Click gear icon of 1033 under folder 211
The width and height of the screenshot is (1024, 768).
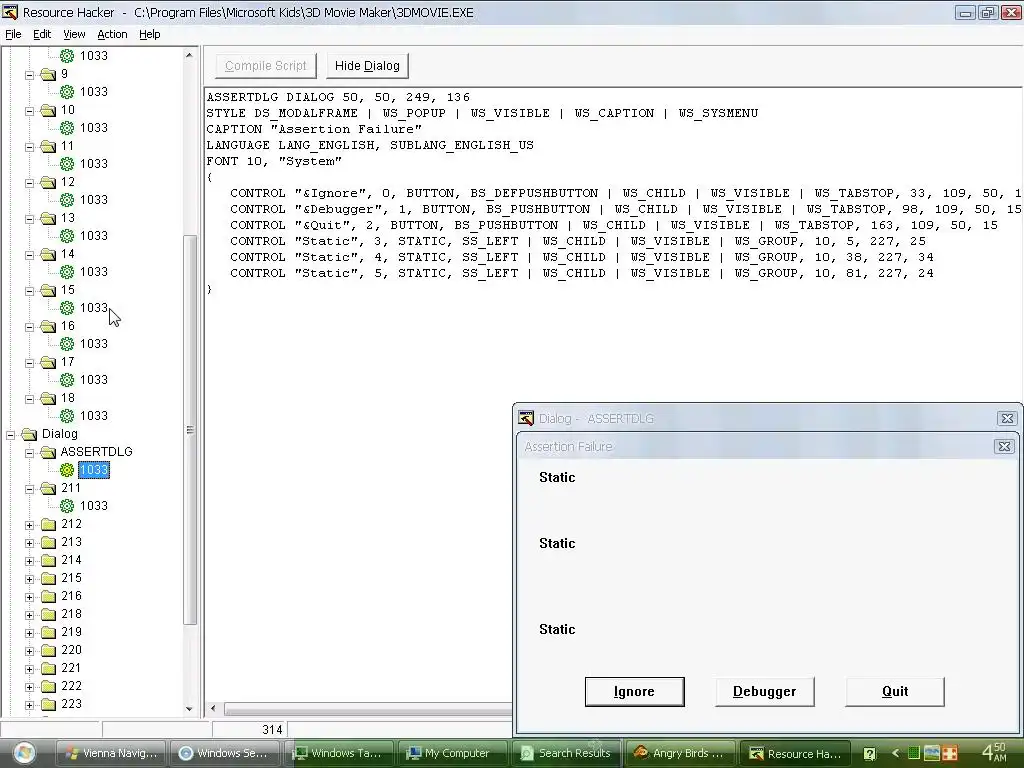click(x=67, y=506)
